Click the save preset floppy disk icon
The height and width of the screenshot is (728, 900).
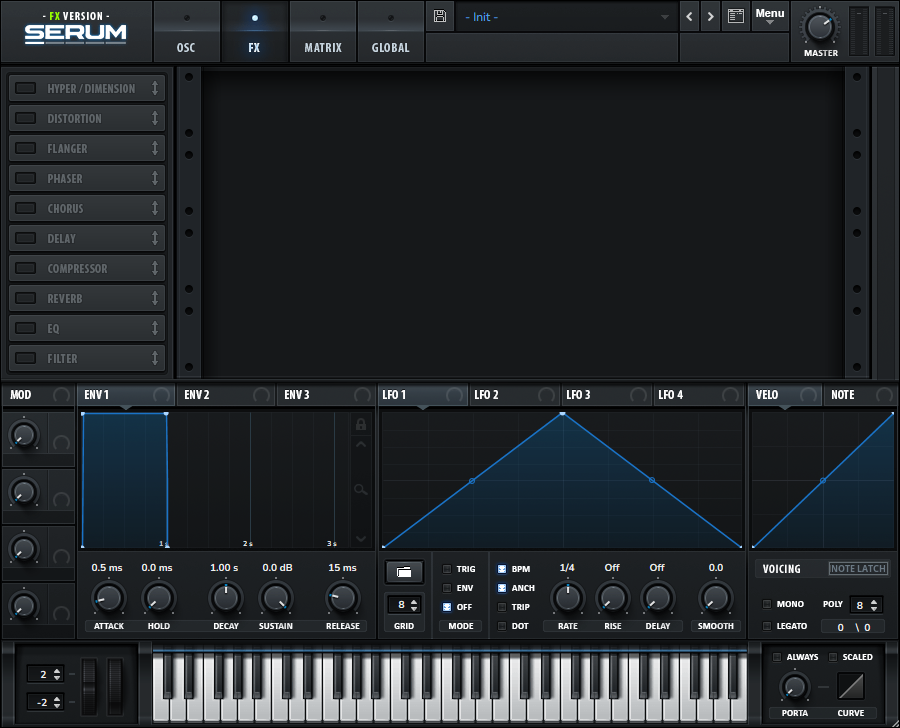(x=440, y=17)
